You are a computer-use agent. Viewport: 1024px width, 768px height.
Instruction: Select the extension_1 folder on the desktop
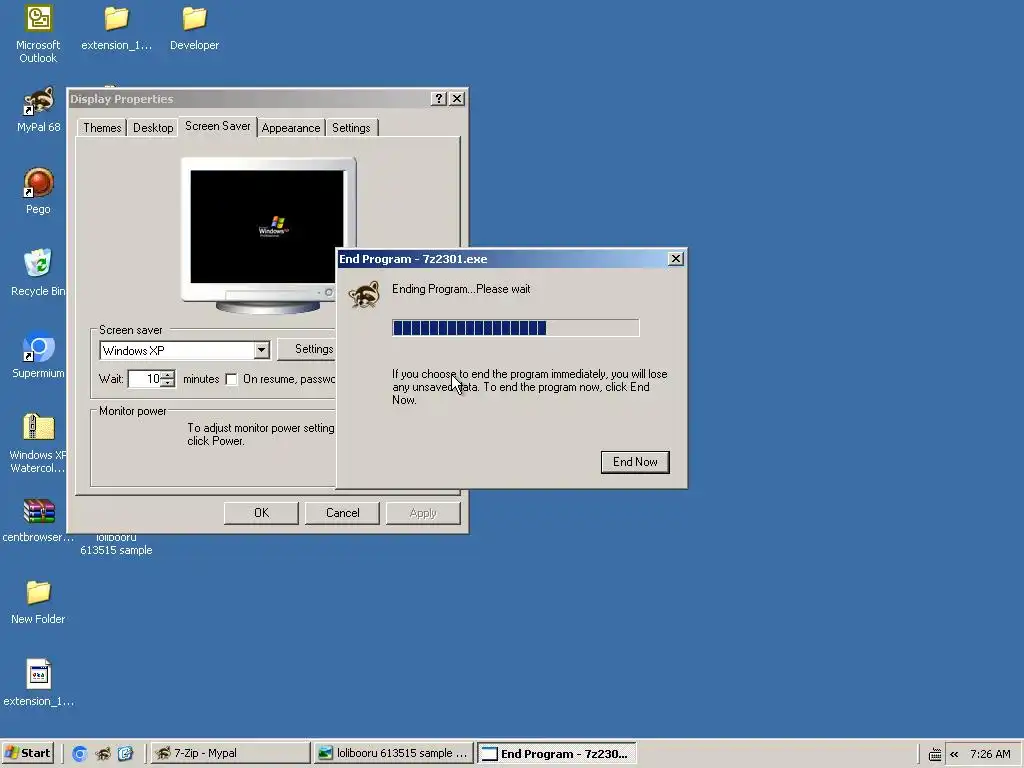coord(116,28)
